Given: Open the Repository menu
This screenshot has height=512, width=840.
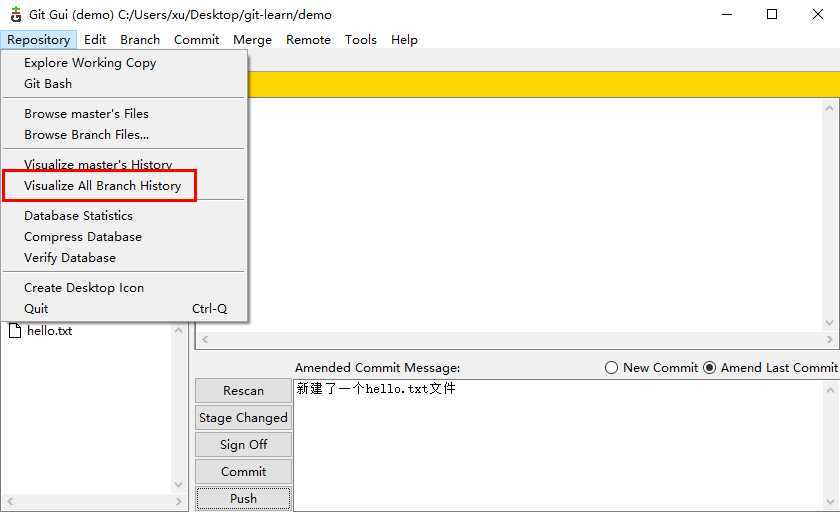Looking at the screenshot, I should click(39, 40).
